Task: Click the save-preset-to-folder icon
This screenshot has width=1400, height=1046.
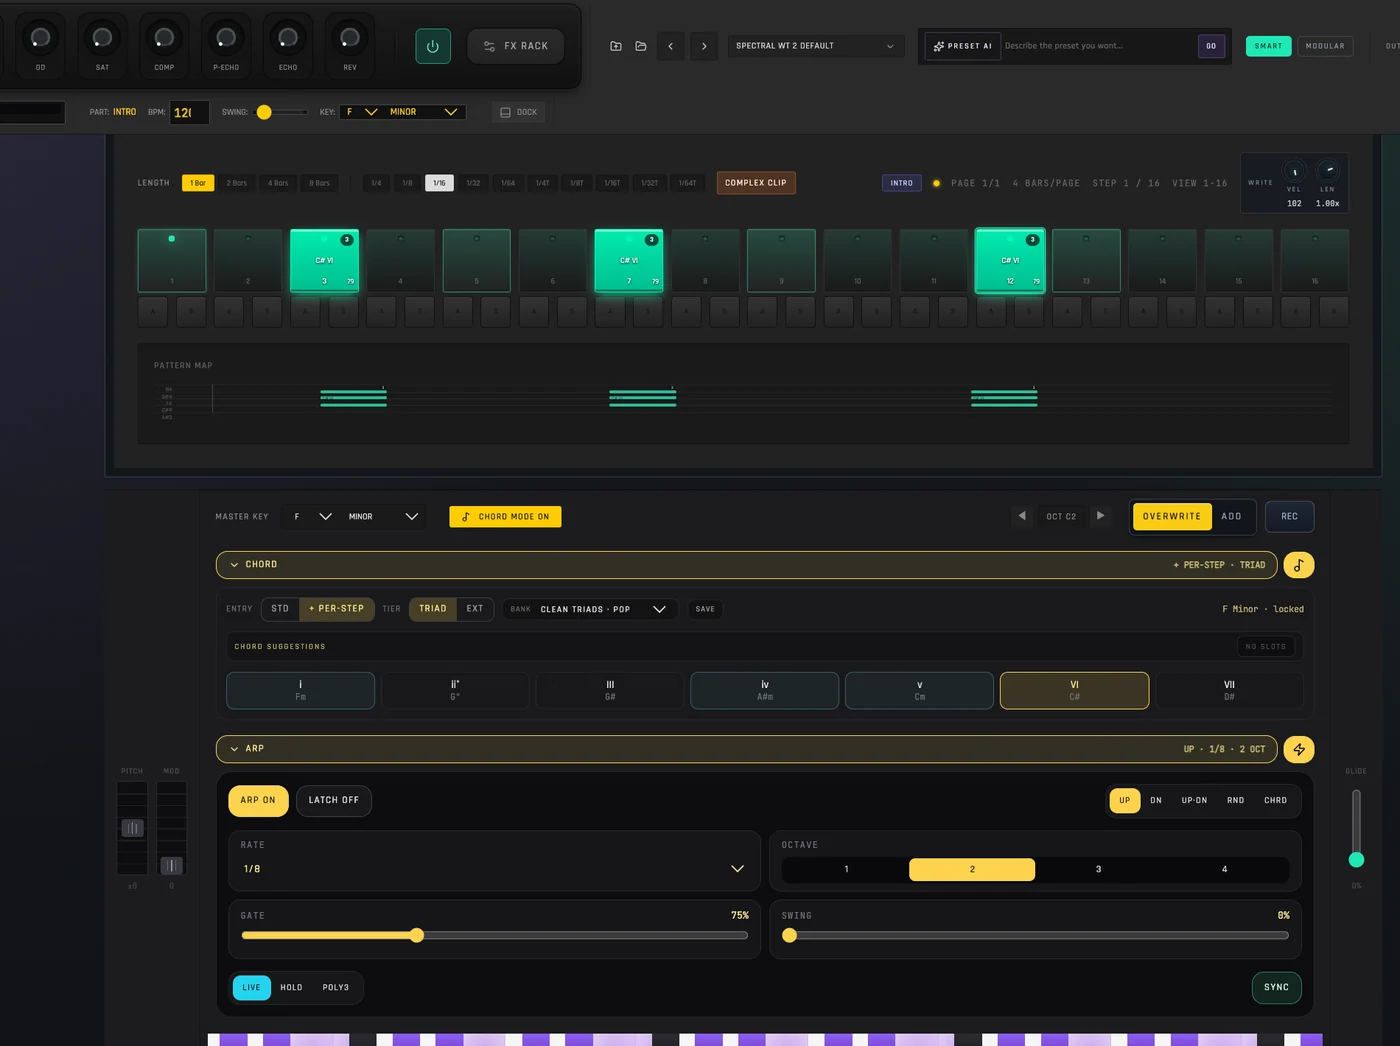Action: 616,46
